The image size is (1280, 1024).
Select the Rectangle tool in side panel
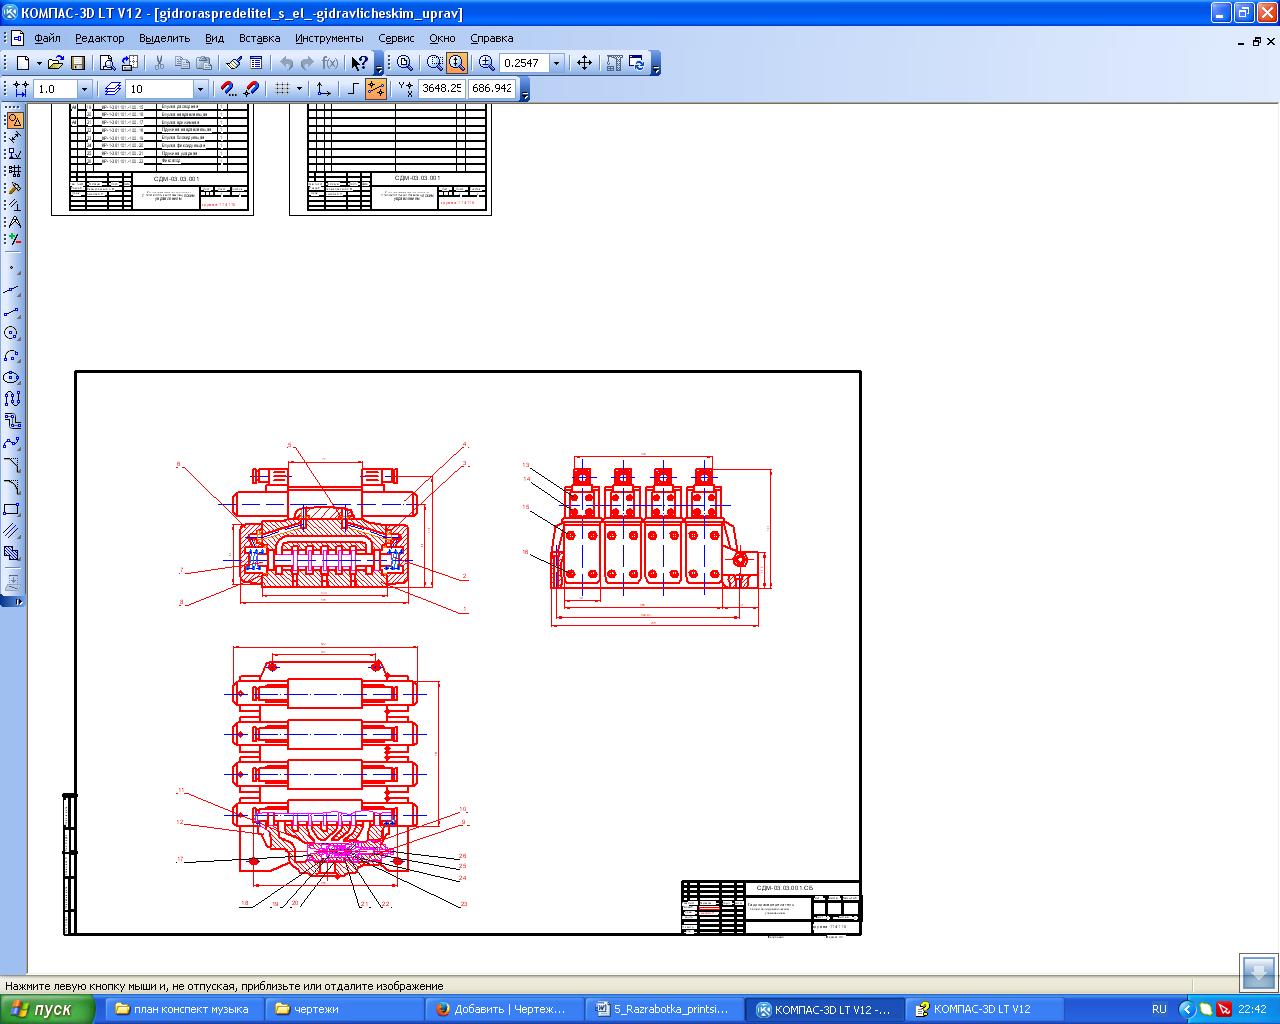pos(12,509)
